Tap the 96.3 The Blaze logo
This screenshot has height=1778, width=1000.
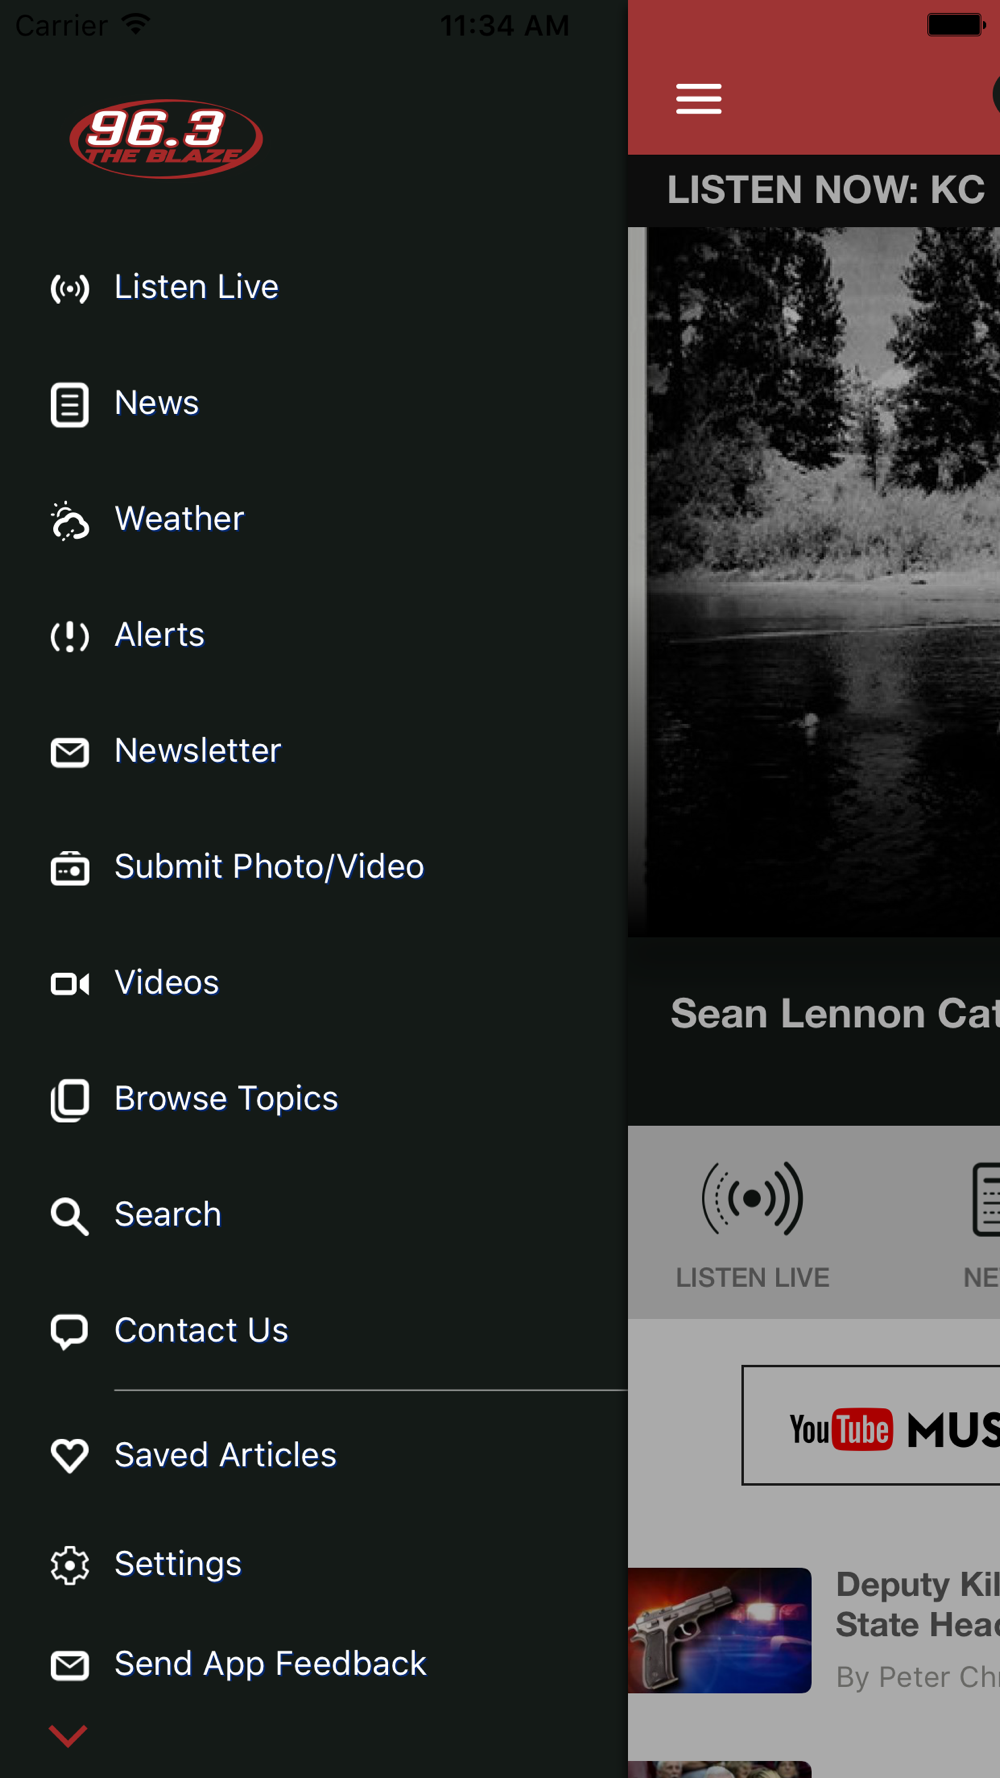pyautogui.click(x=166, y=139)
